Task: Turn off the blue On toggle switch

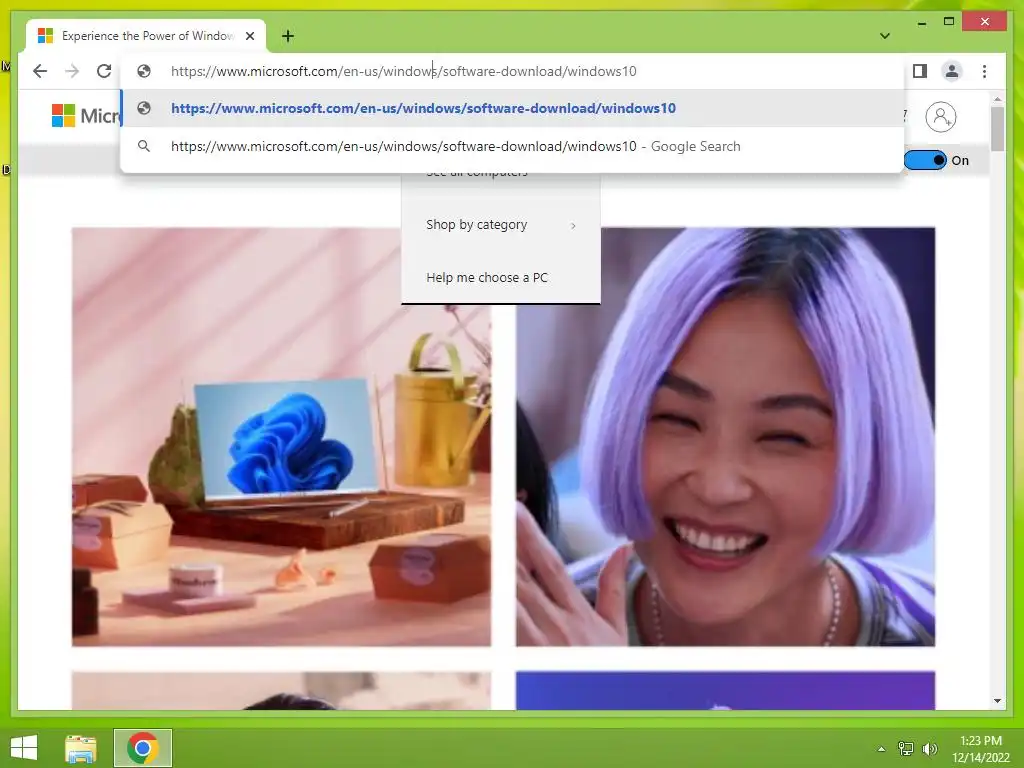Action: coord(925,160)
